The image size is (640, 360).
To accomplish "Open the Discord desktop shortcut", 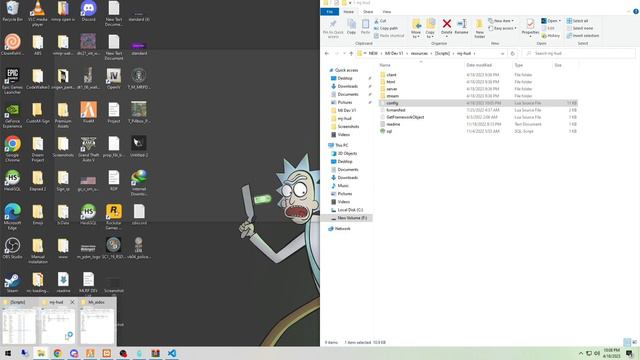I will coord(88,12).
